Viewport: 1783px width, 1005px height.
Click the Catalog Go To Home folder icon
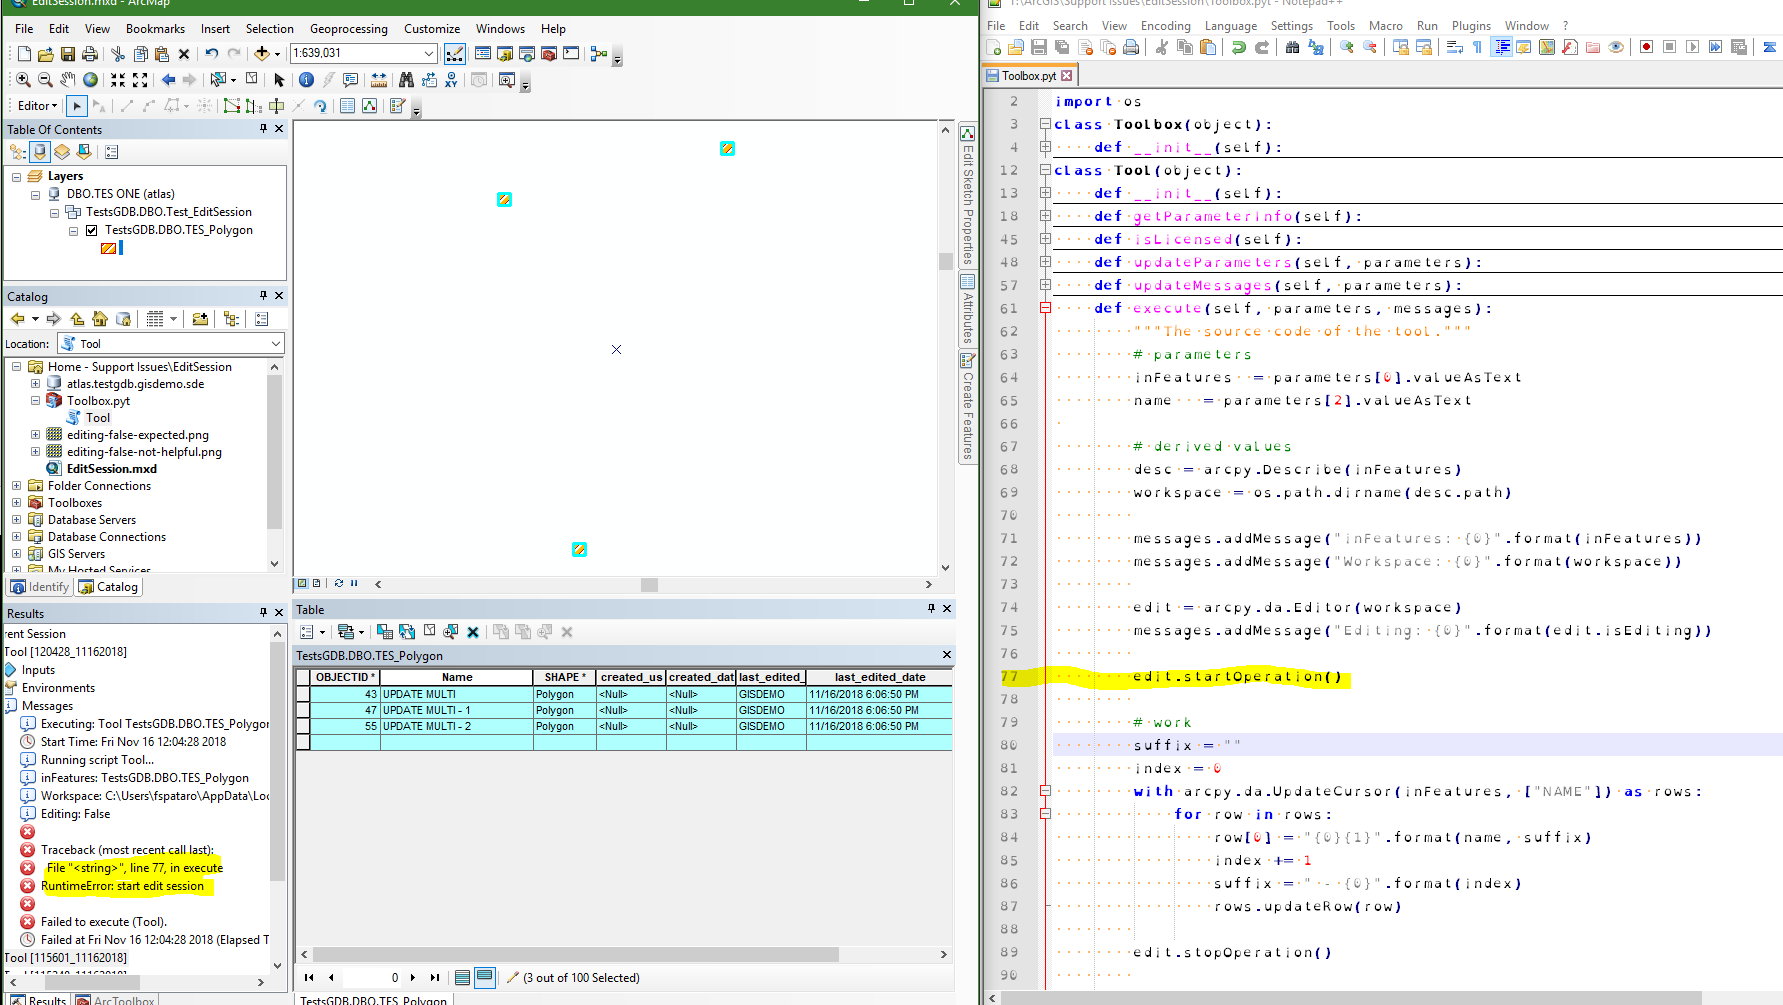pyautogui.click(x=100, y=319)
